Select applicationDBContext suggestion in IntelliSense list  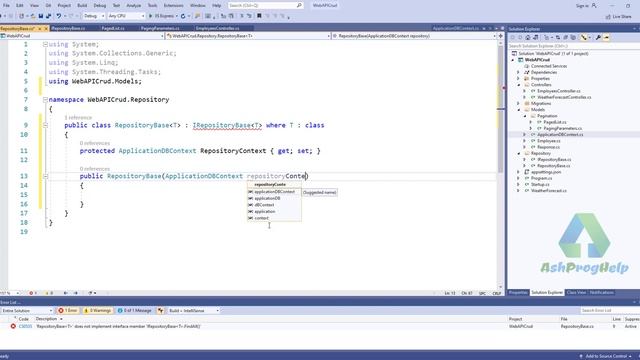click(x=274, y=192)
